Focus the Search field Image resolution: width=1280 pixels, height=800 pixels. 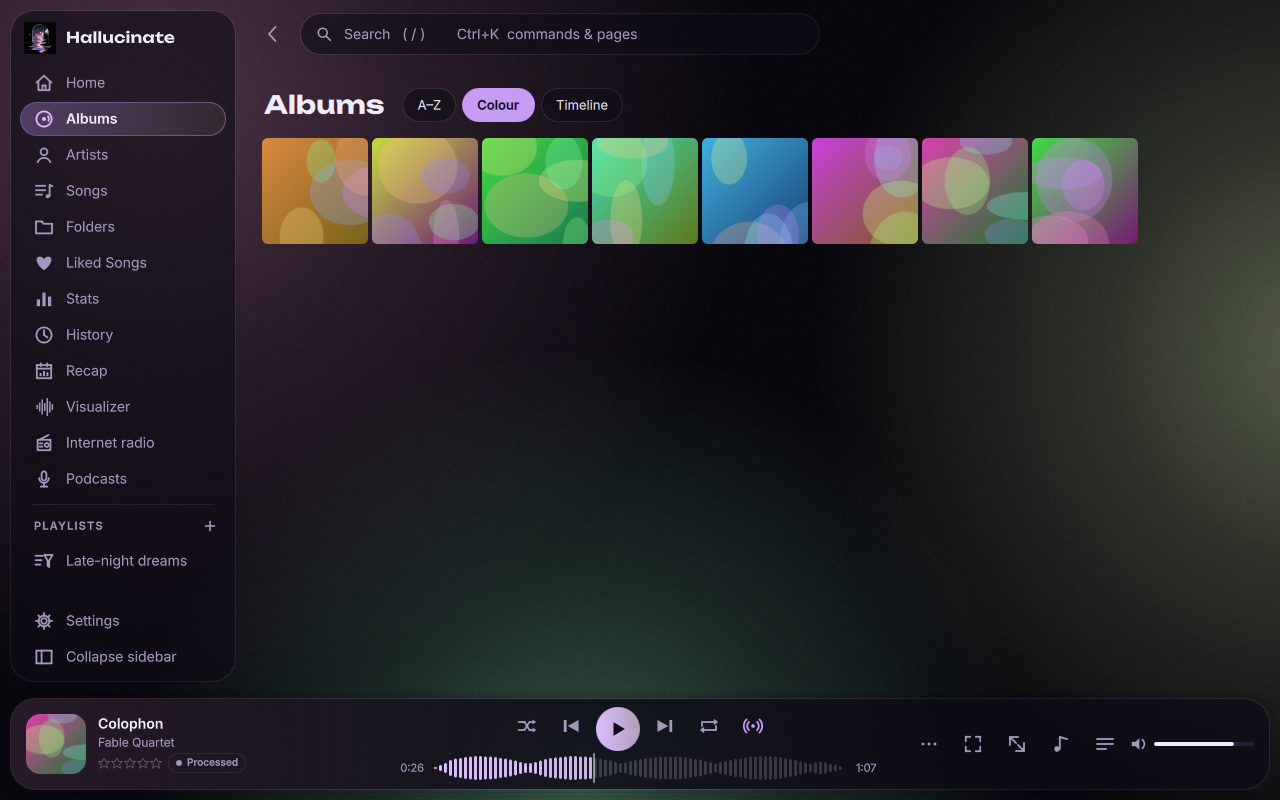pos(560,34)
